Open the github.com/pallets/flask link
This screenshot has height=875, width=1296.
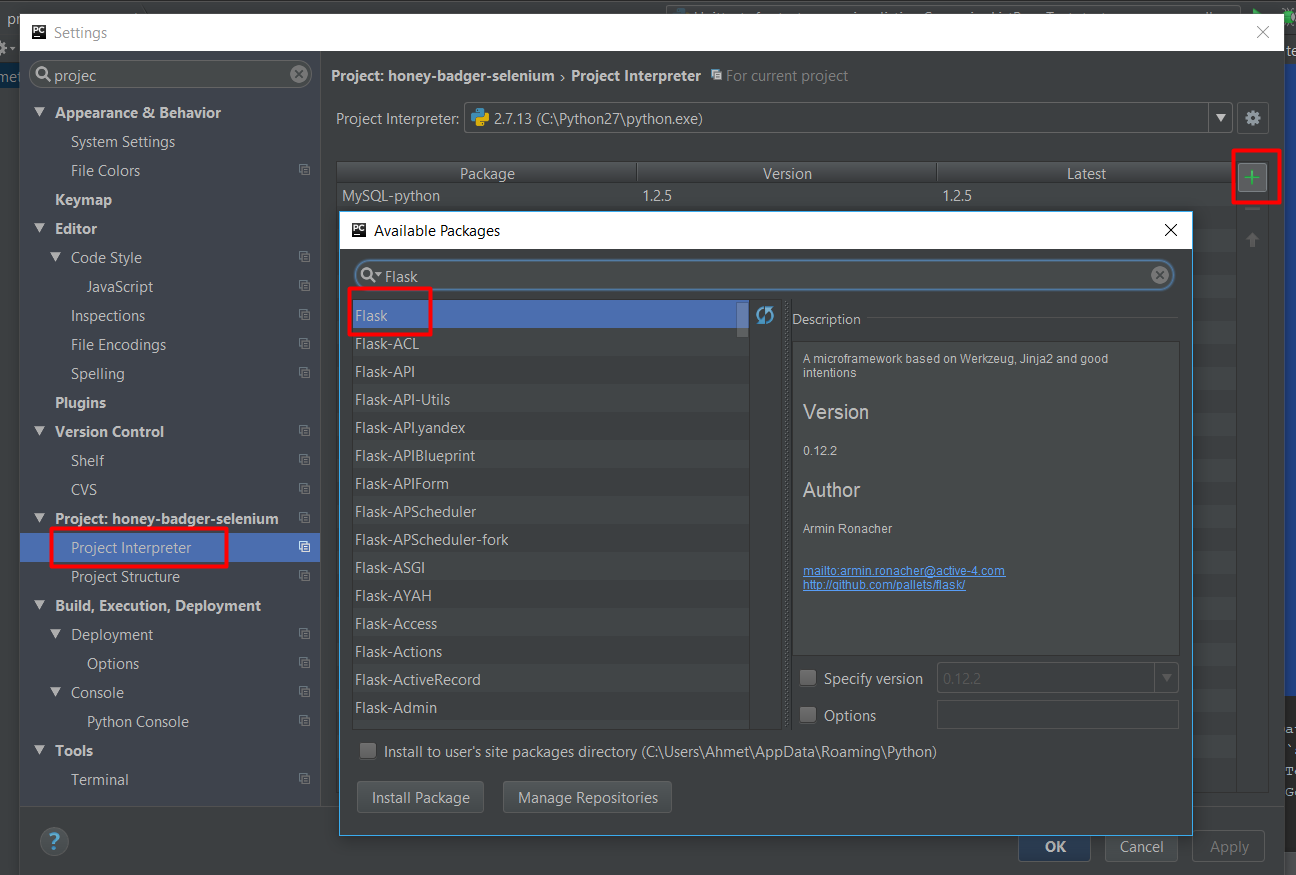[884, 584]
